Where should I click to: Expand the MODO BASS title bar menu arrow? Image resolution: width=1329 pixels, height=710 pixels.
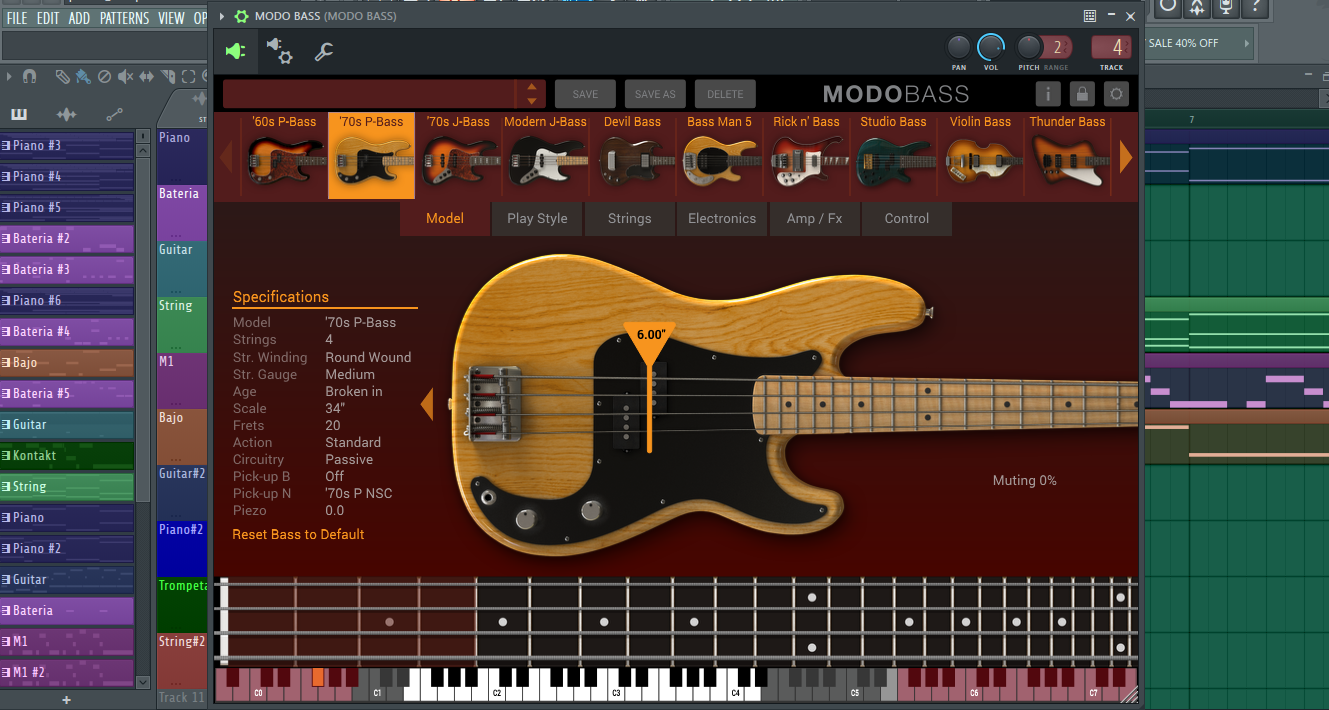222,16
